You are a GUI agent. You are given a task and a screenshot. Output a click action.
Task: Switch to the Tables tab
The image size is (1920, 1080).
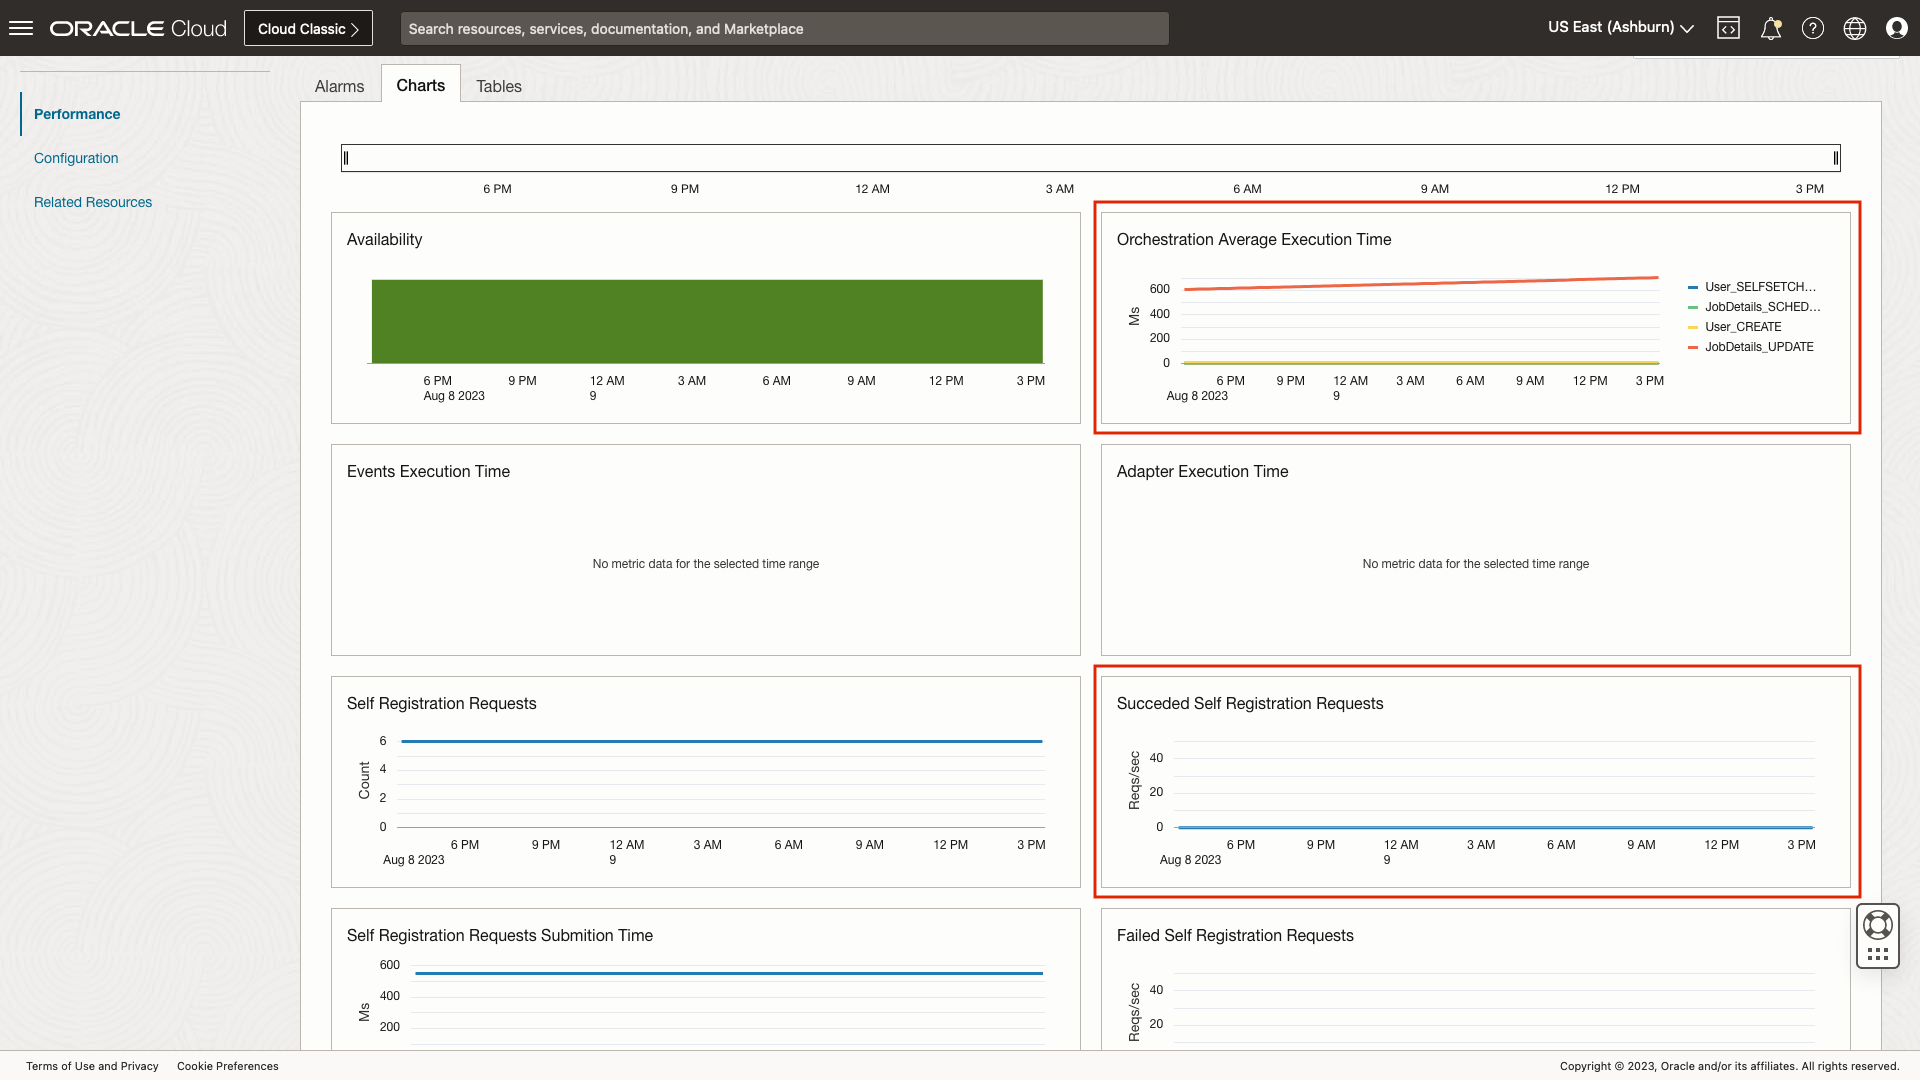pyautogui.click(x=498, y=86)
